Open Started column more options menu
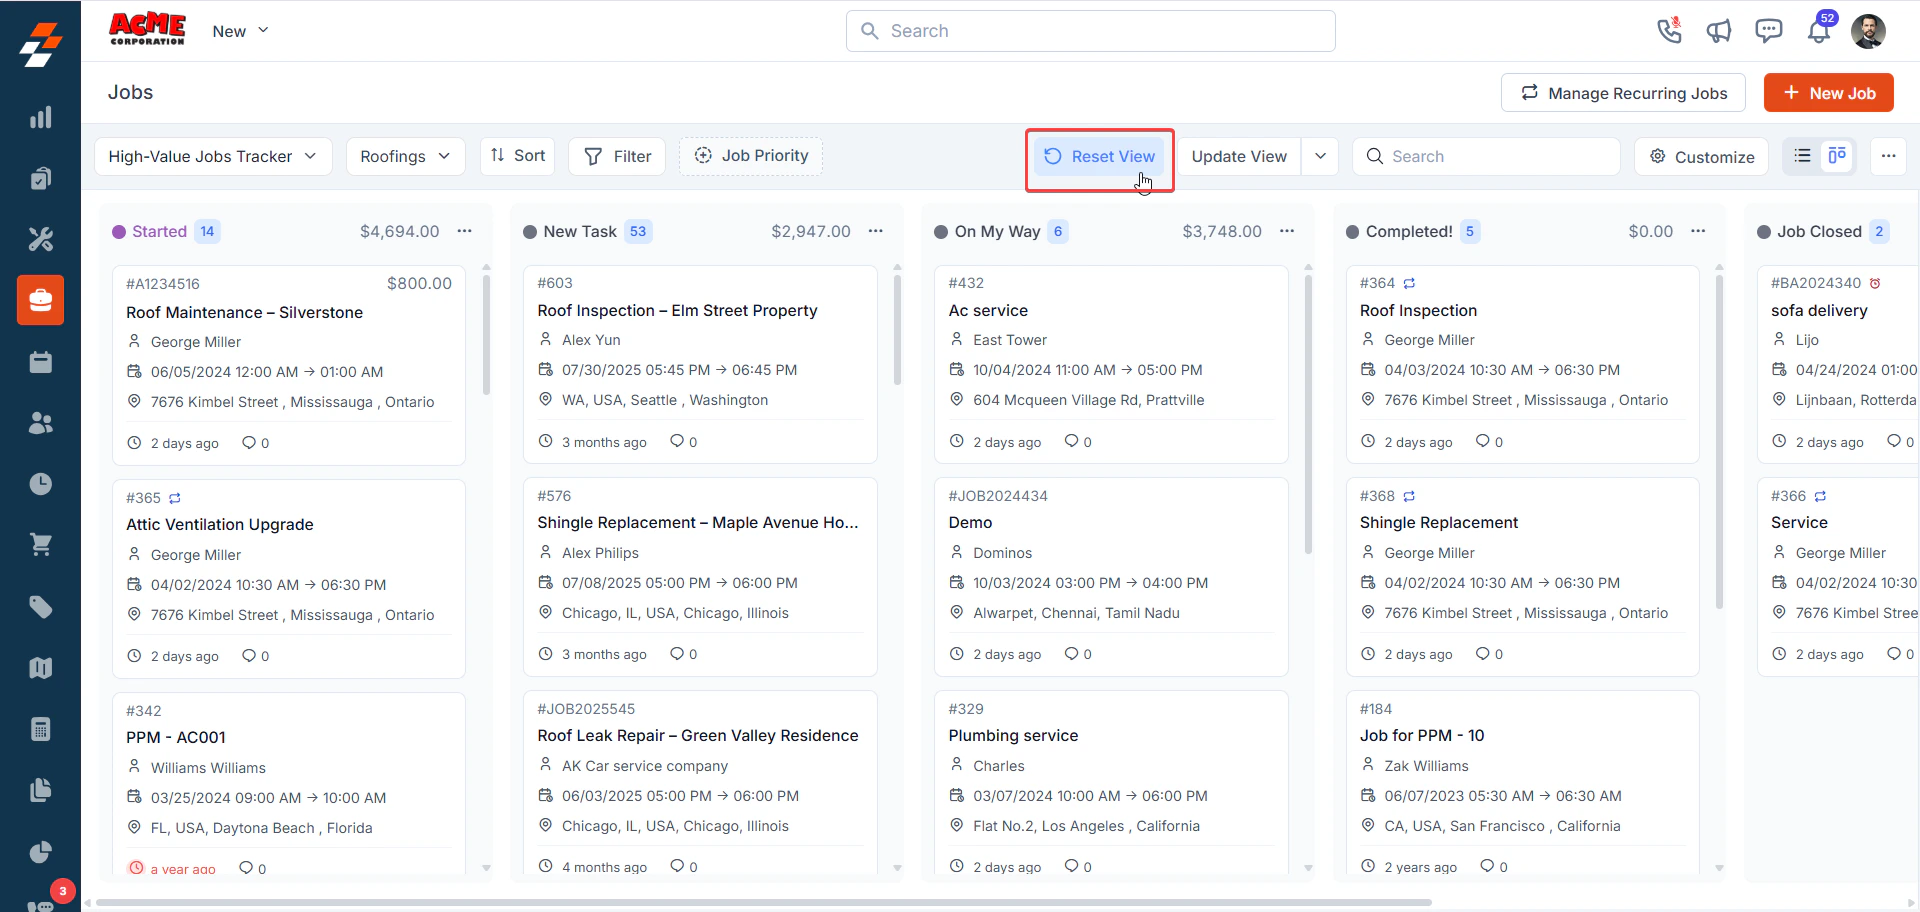1920x912 pixels. [465, 231]
